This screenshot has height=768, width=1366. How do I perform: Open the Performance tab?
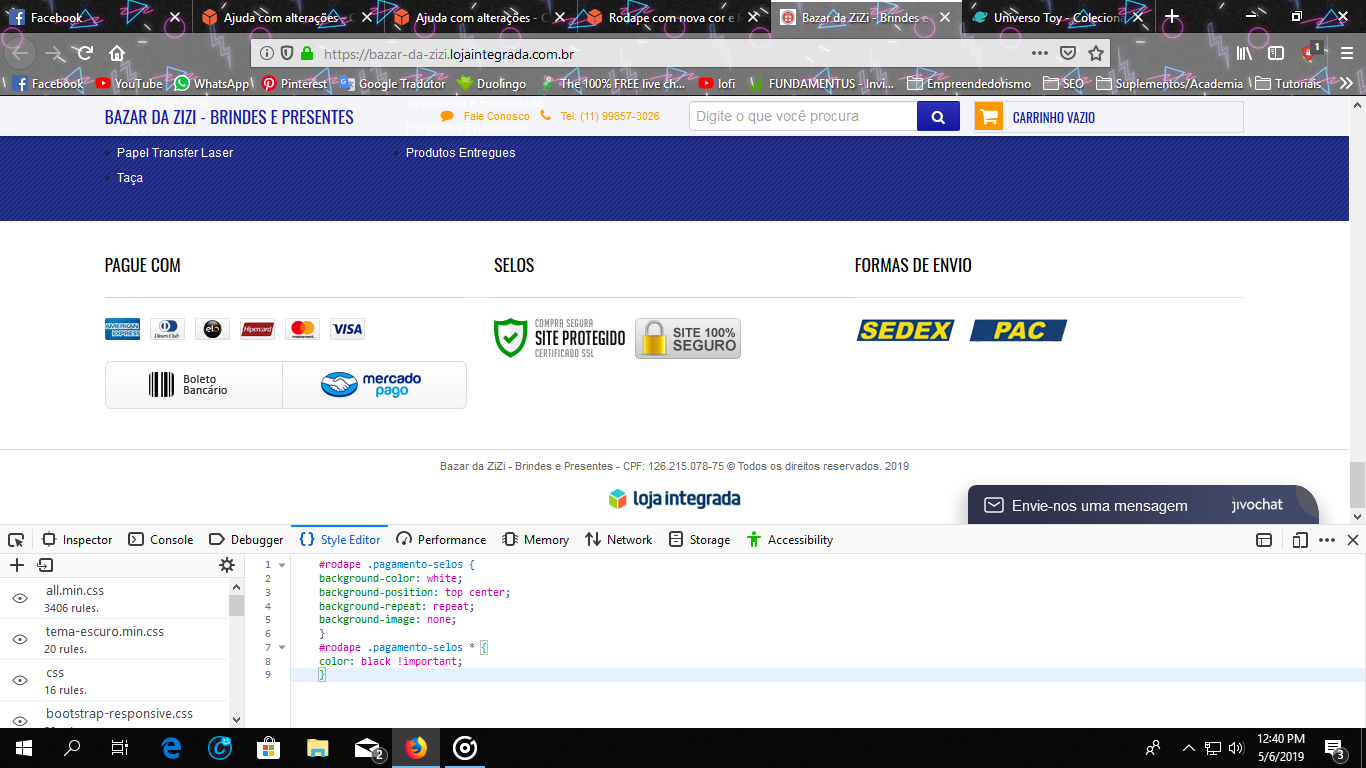[441, 540]
